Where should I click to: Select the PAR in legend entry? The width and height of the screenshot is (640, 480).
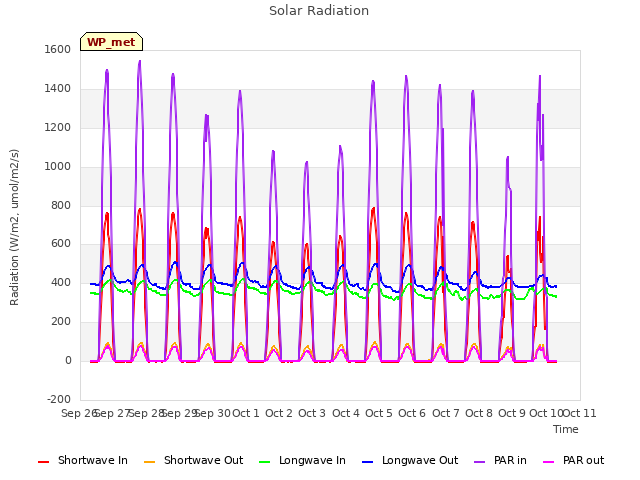pyautogui.click(x=500, y=460)
